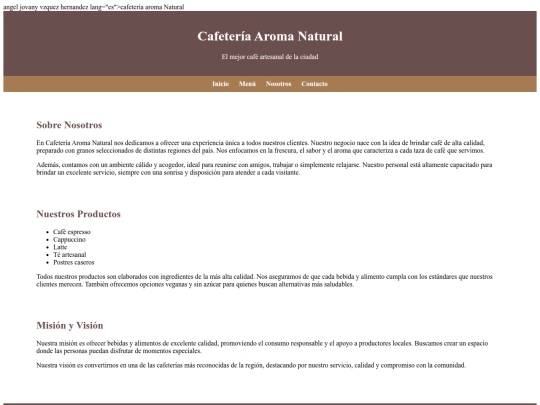Click the Cafetería Aroma Natural title
Viewport: 540px width, 405px height.
click(x=270, y=36)
